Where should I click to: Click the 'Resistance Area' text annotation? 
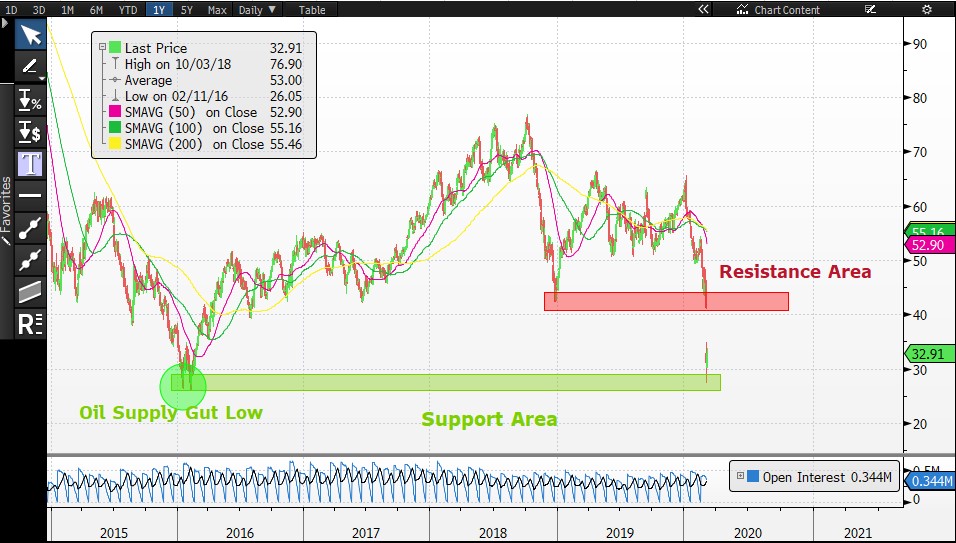pyautogui.click(x=795, y=272)
